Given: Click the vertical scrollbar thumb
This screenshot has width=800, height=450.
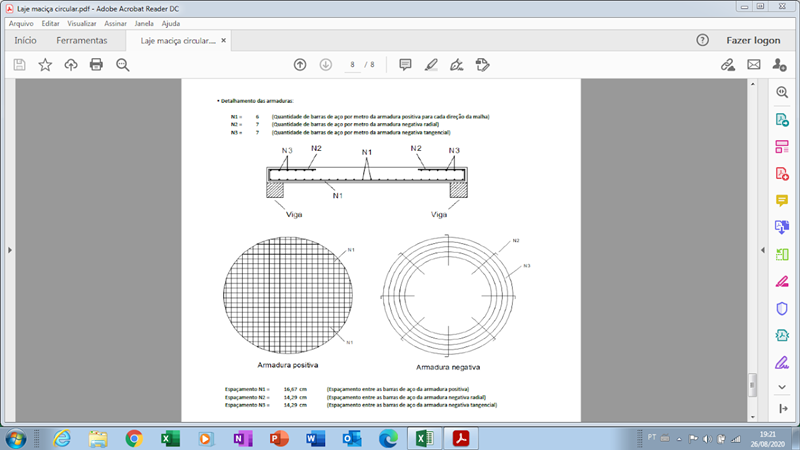Looking at the screenshot, I should 753,385.
